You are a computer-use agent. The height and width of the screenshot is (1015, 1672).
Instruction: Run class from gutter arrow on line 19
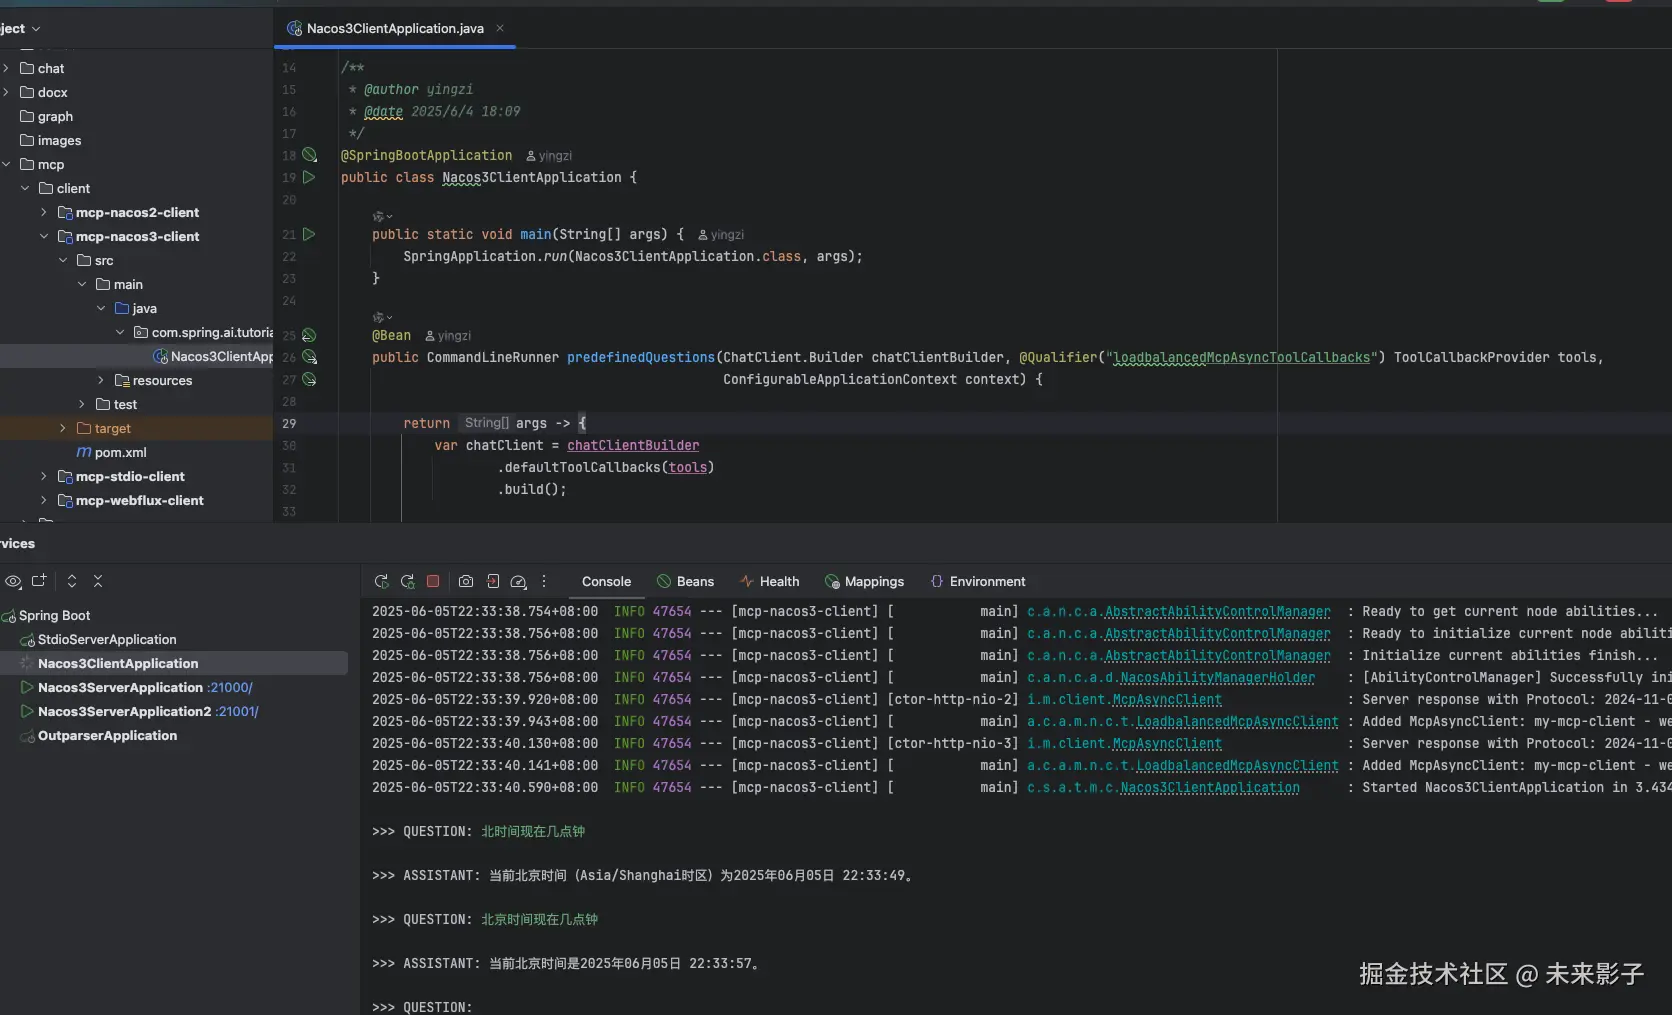pos(309,177)
